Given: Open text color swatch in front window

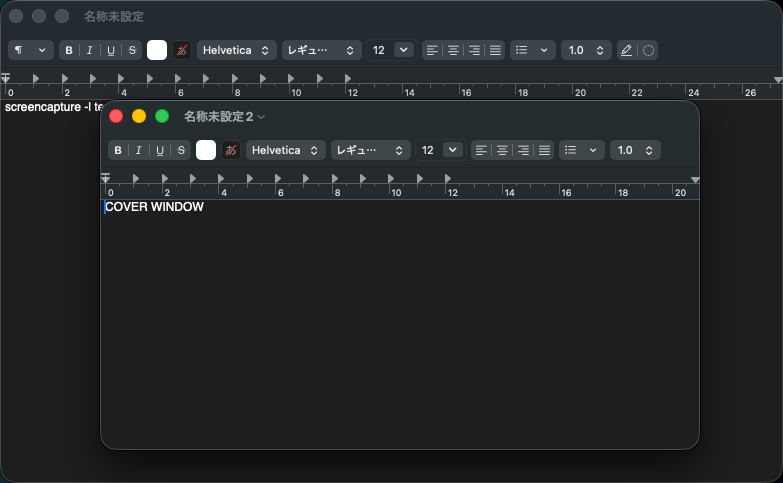Looking at the screenshot, I should [206, 150].
